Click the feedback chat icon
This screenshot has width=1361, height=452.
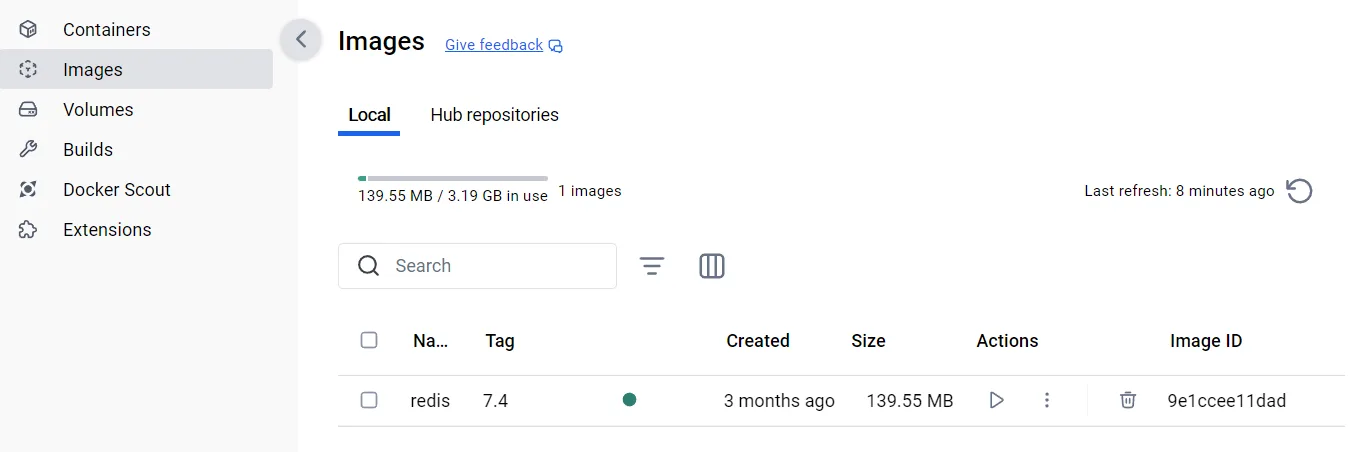coord(556,46)
